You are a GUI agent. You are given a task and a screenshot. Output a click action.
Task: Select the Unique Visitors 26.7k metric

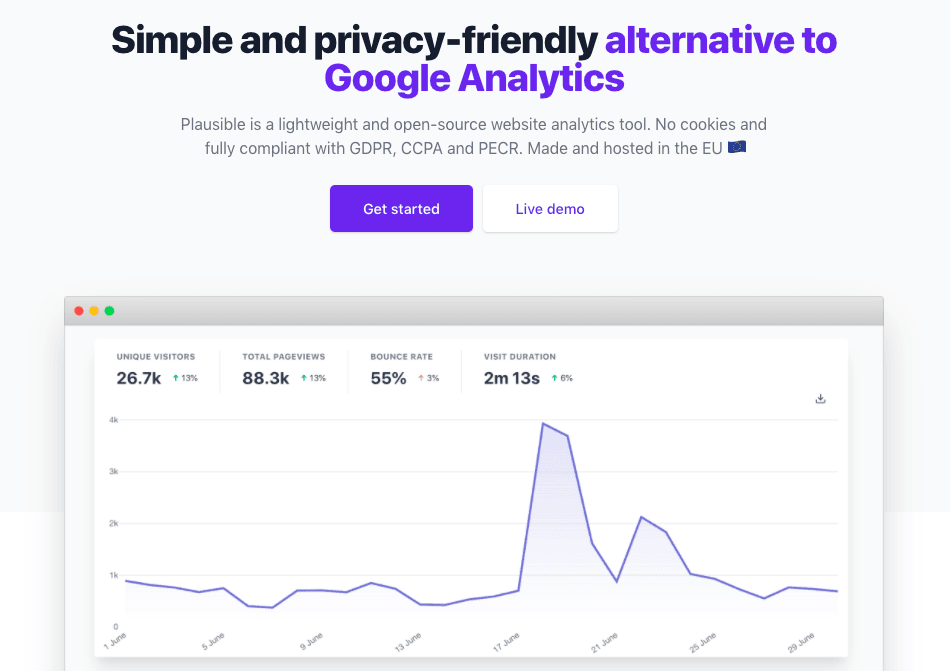click(x=139, y=378)
